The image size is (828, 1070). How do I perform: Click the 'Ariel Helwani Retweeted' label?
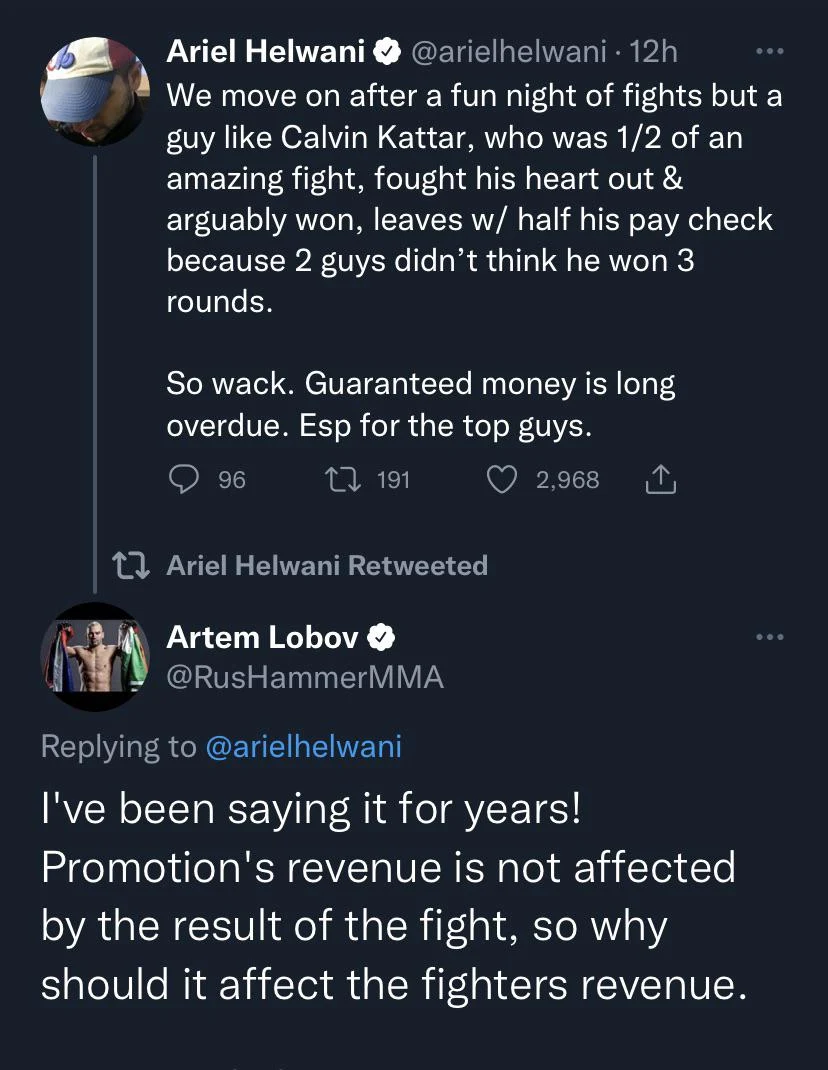point(327,565)
